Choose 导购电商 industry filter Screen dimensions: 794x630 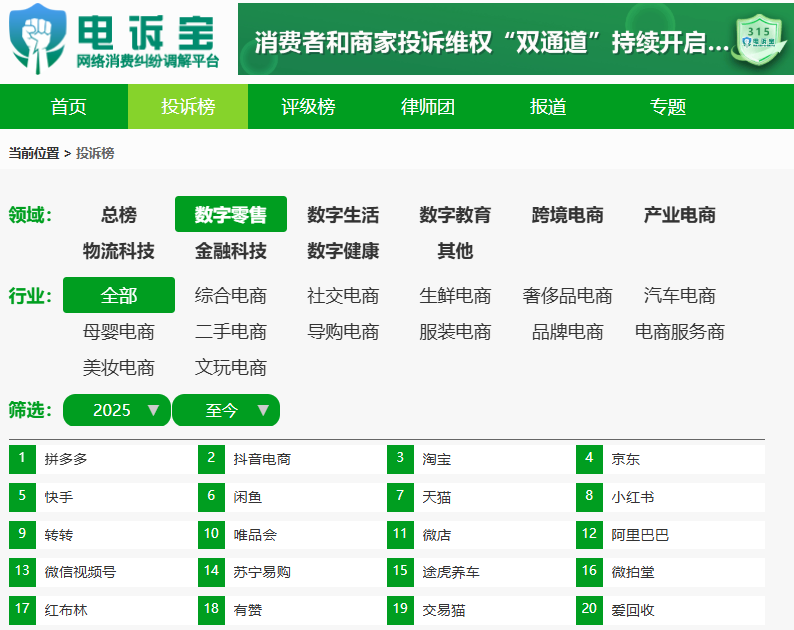(x=343, y=332)
